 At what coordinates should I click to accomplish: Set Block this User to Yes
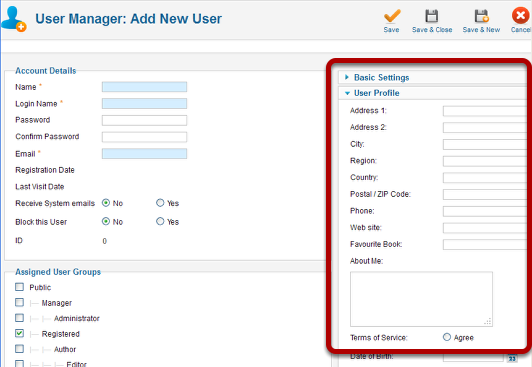pos(160,221)
